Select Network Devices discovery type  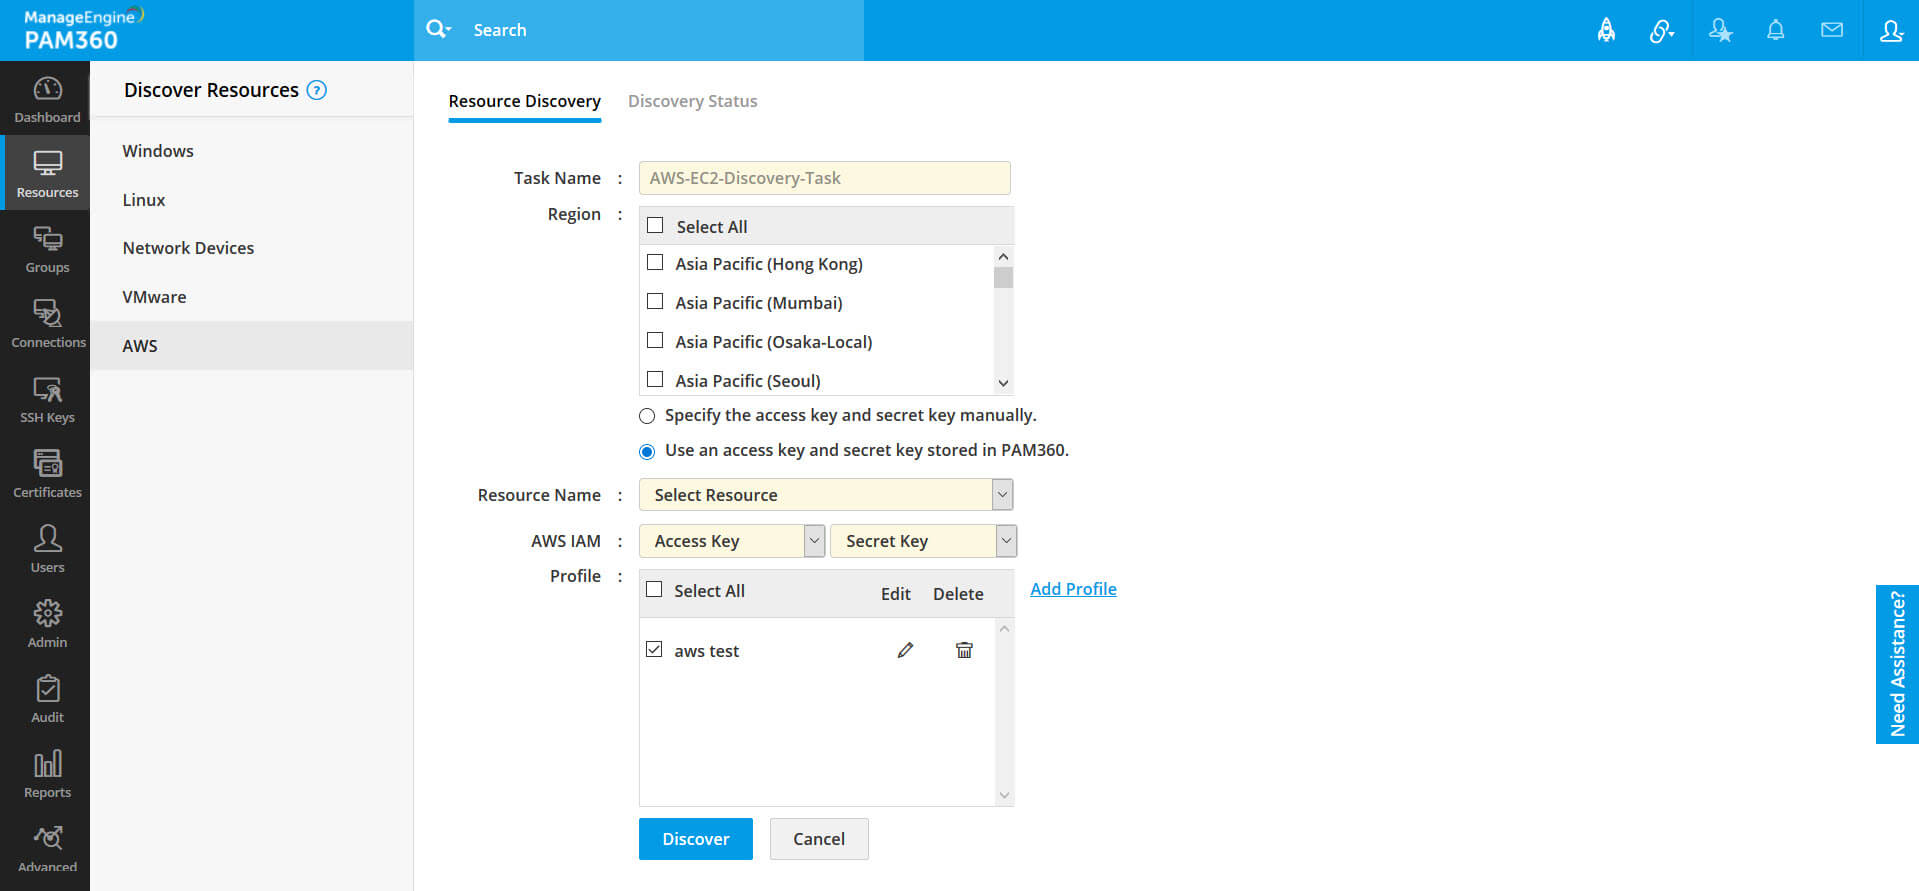click(x=251, y=248)
